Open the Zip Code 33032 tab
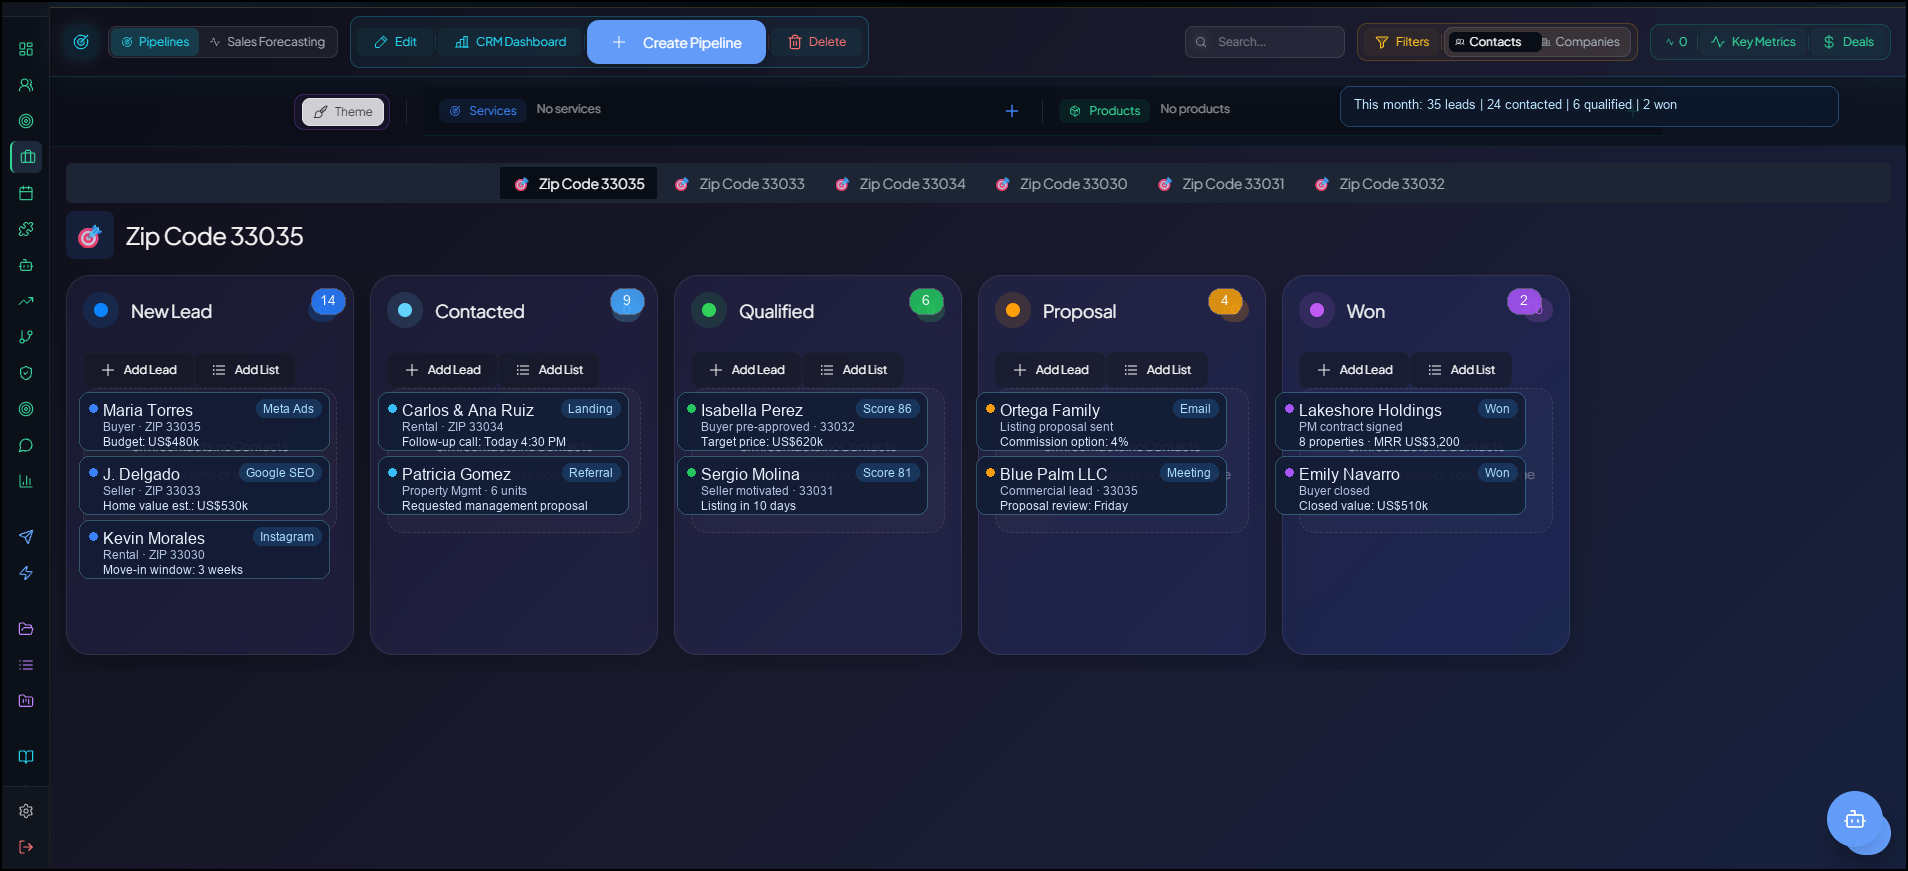Image resolution: width=1908 pixels, height=871 pixels. tap(1380, 184)
